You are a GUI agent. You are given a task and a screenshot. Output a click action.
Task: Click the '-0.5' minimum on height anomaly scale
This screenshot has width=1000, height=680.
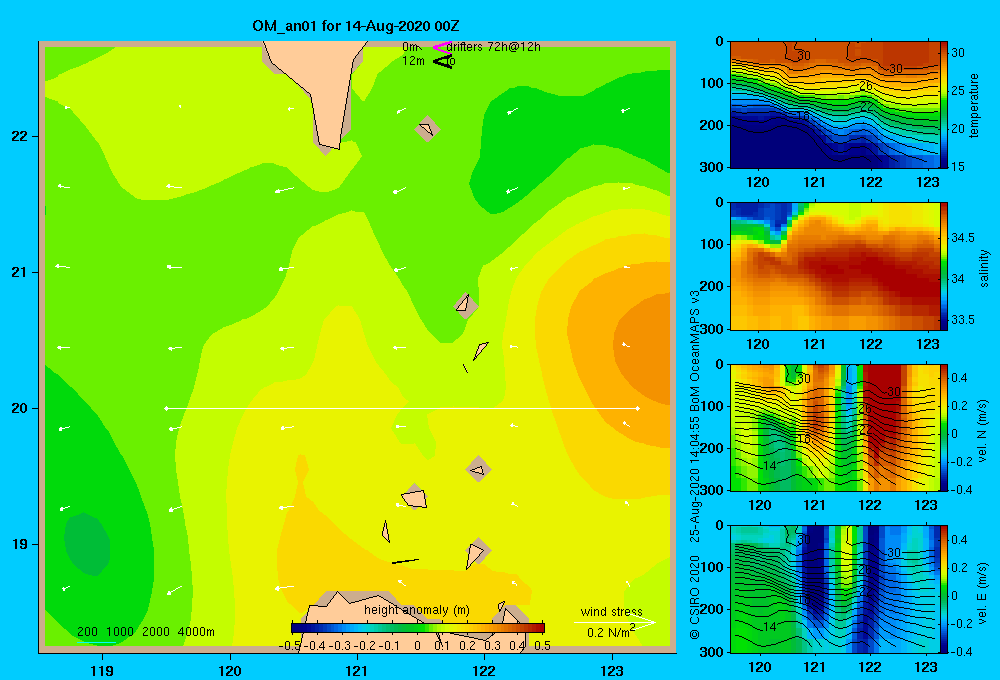click(290, 646)
